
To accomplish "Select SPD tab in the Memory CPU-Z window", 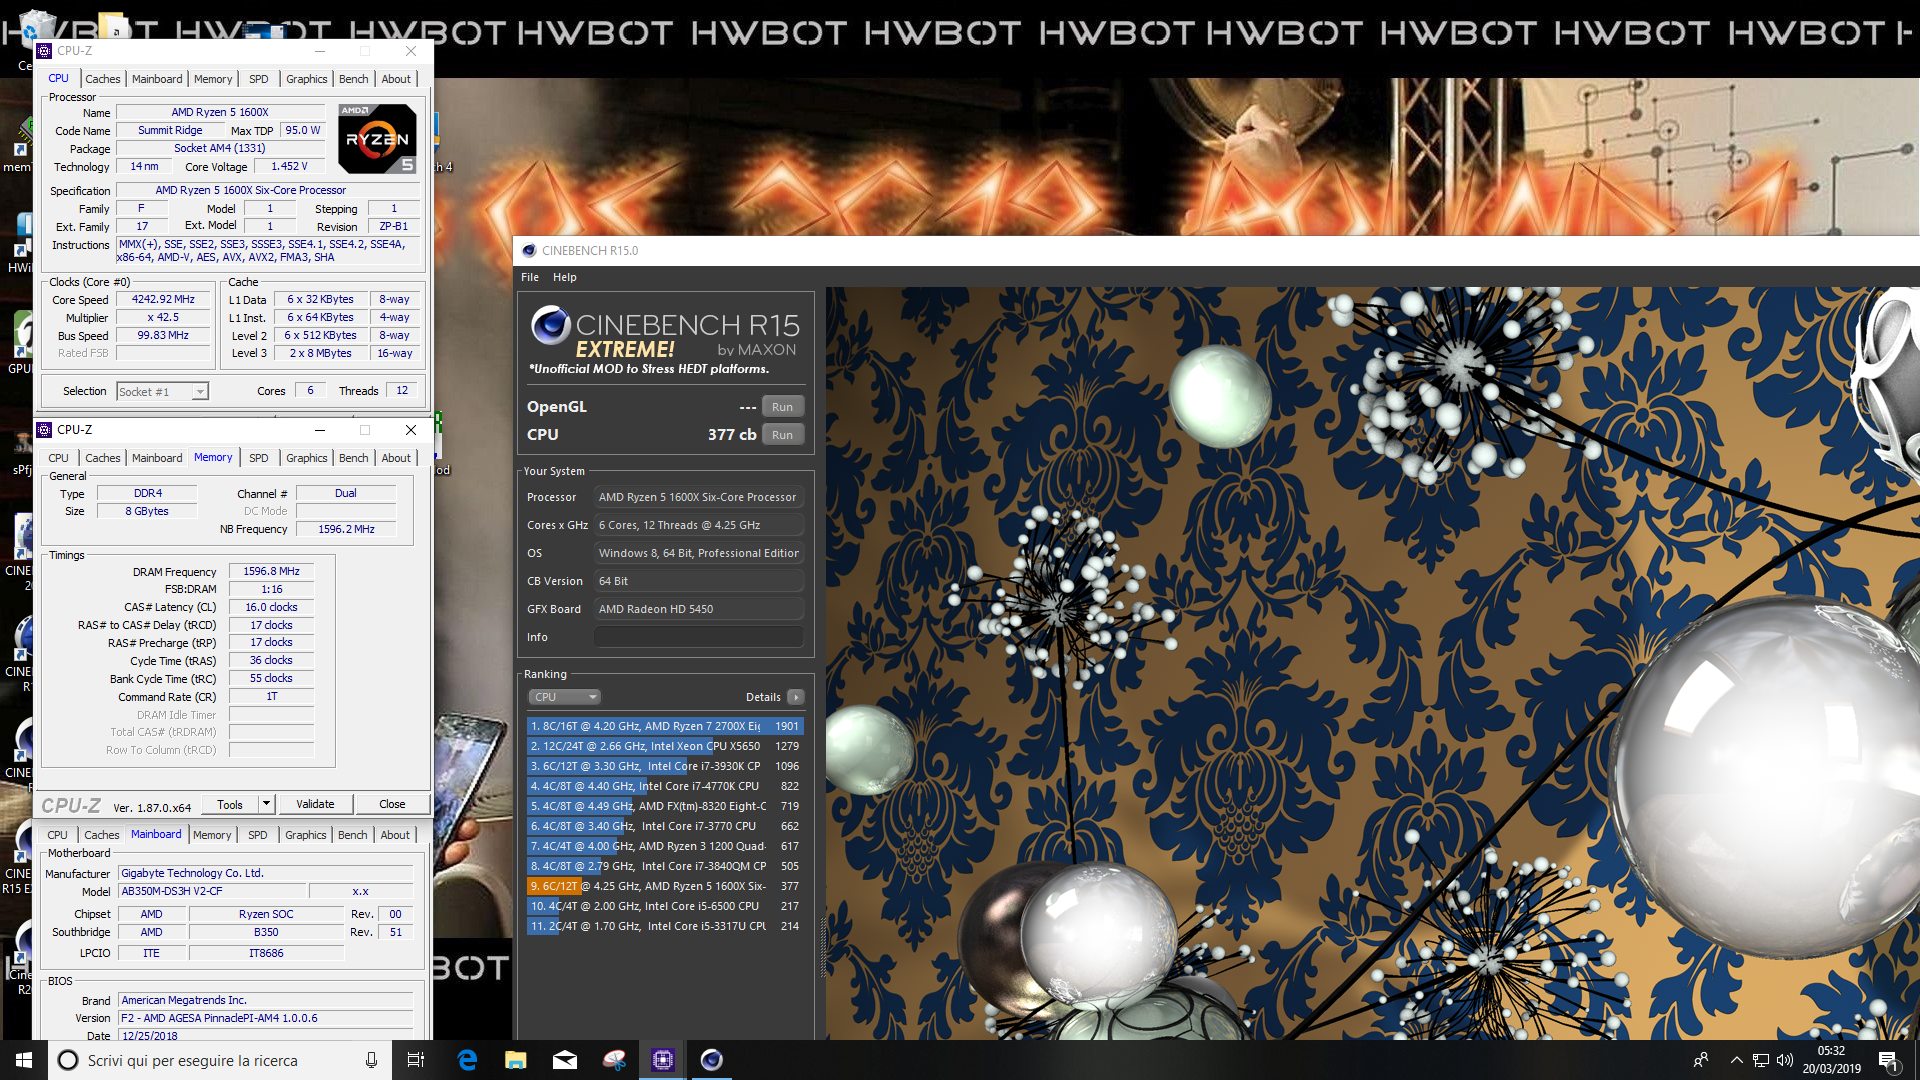I will 259,458.
